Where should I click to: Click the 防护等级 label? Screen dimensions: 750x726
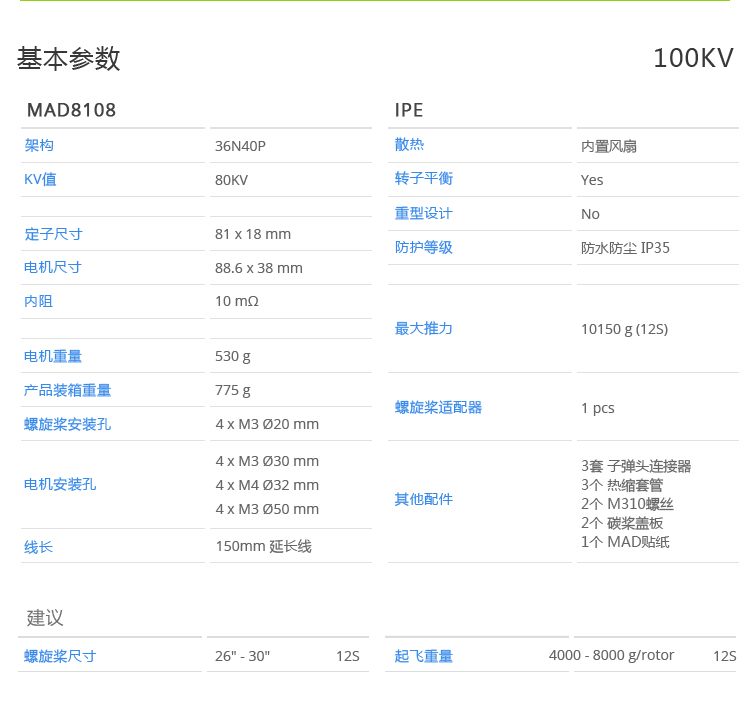(424, 247)
